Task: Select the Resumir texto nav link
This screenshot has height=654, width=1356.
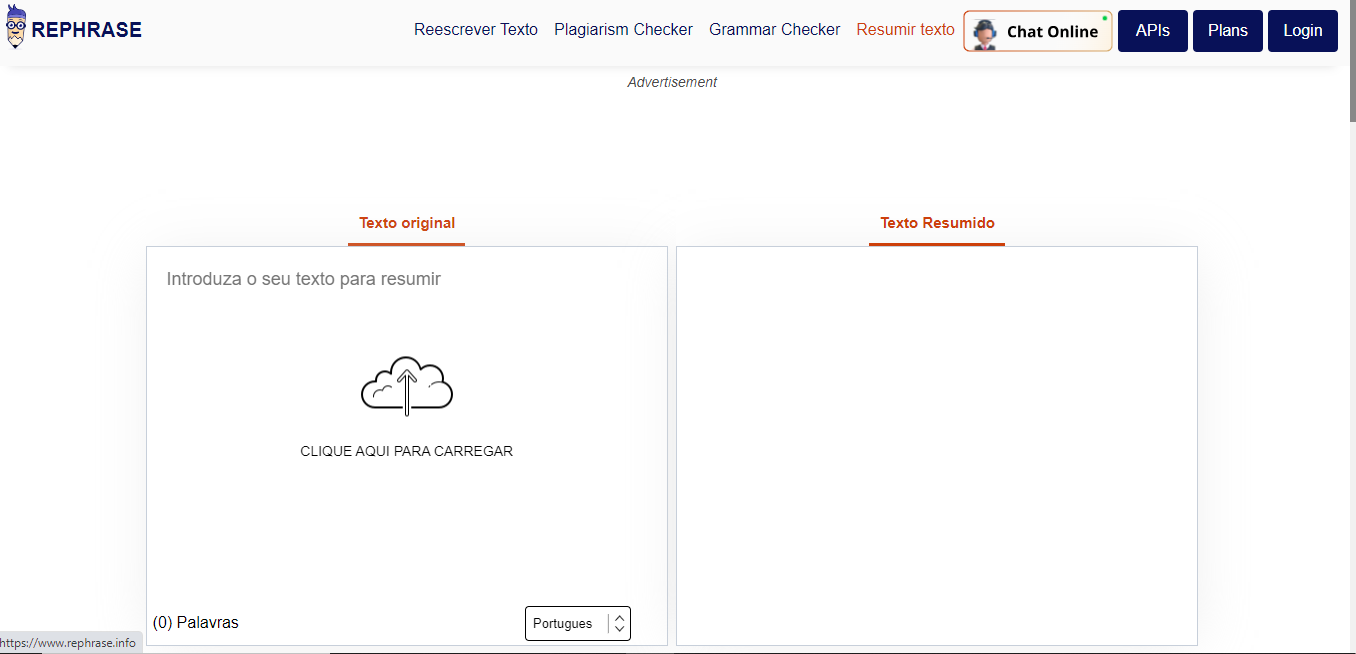Action: tap(905, 30)
